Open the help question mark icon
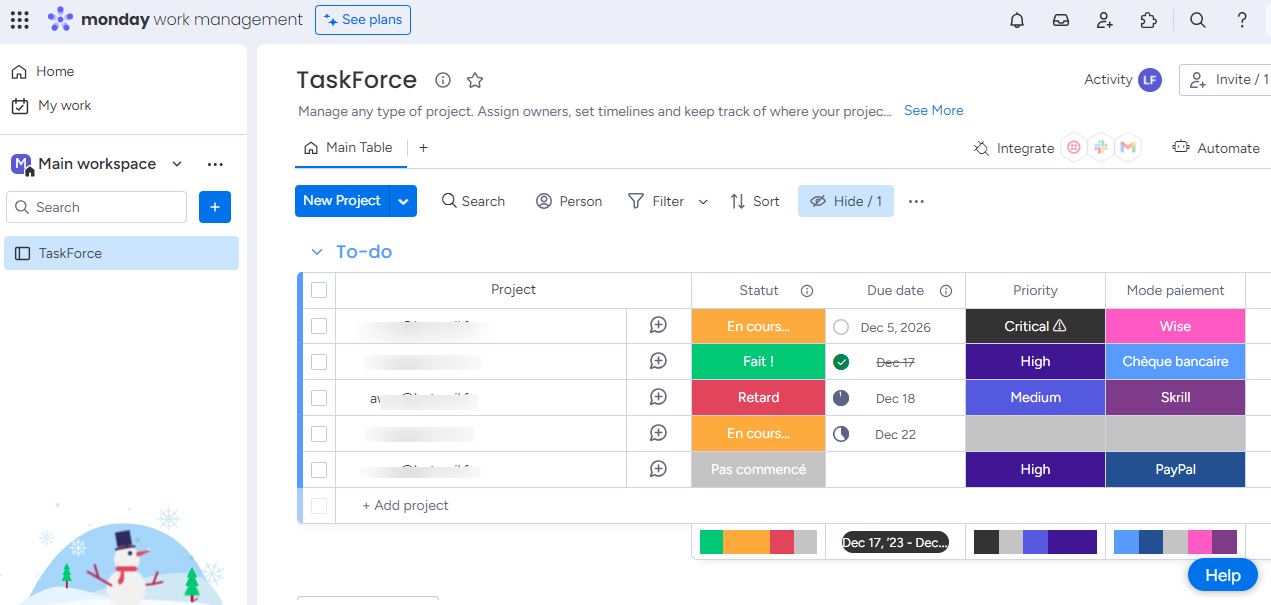The height and width of the screenshot is (605, 1271). 1242,20
